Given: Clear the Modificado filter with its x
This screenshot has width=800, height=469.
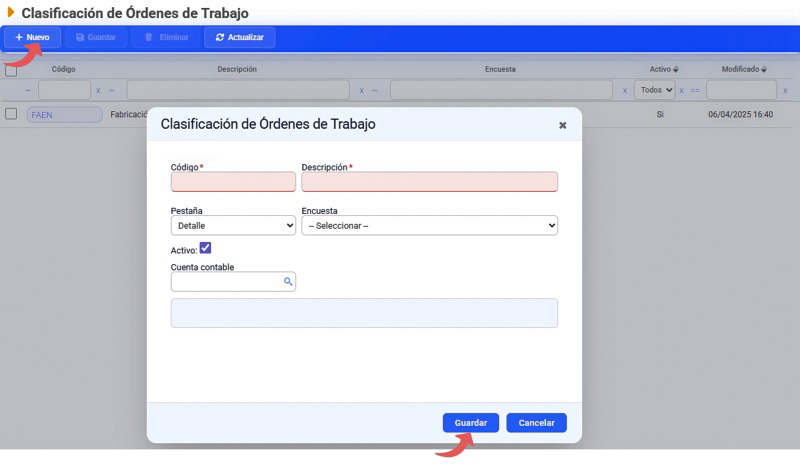Looking at the screenshot, I should tap(785, 90).
